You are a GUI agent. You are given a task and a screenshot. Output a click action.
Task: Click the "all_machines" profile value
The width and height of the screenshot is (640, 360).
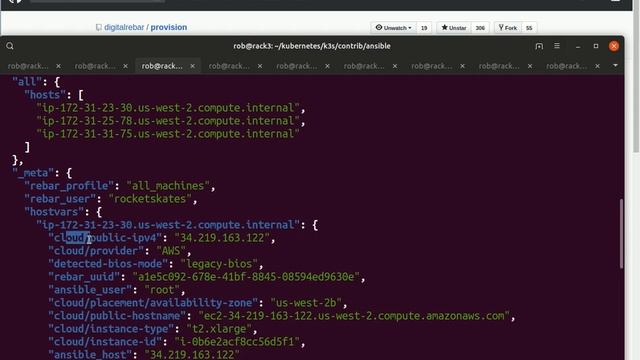168,186
